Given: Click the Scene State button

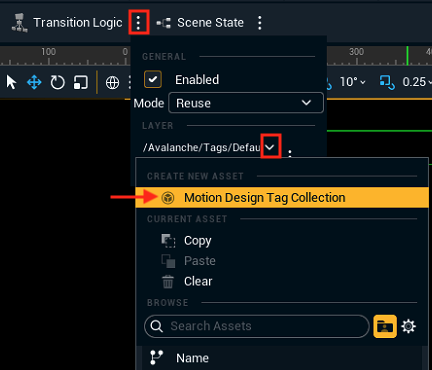Looking at the screenshot, I should tap(200, 23).
